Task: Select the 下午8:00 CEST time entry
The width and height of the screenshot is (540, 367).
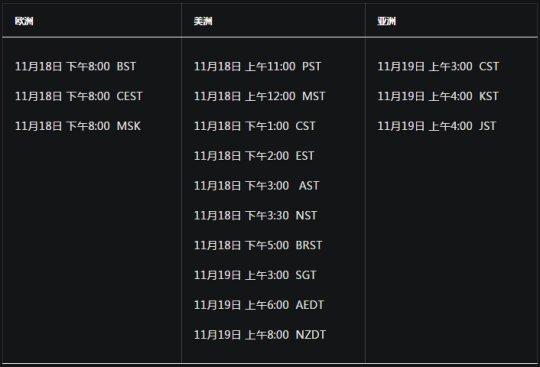Action: (79, 96)
